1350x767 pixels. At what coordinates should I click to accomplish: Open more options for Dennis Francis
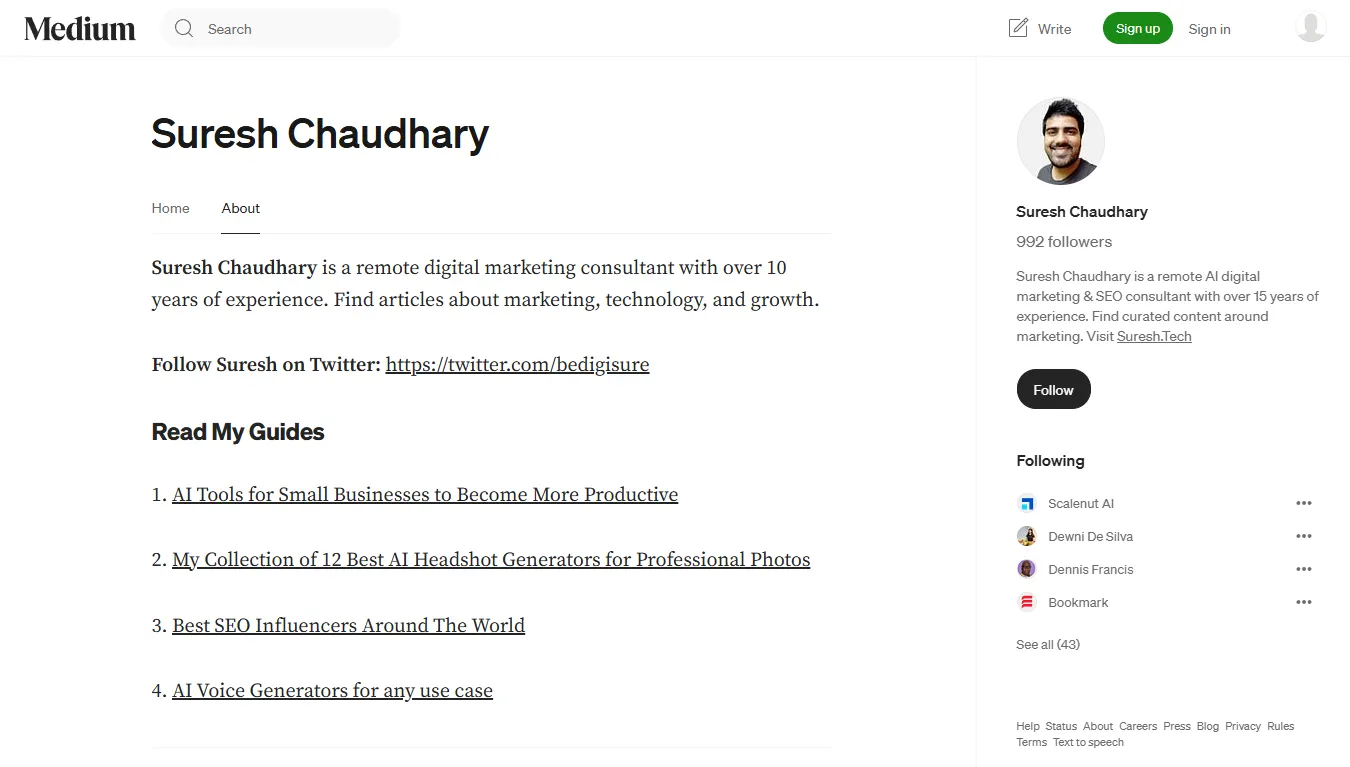click(x=1304, y=569)
